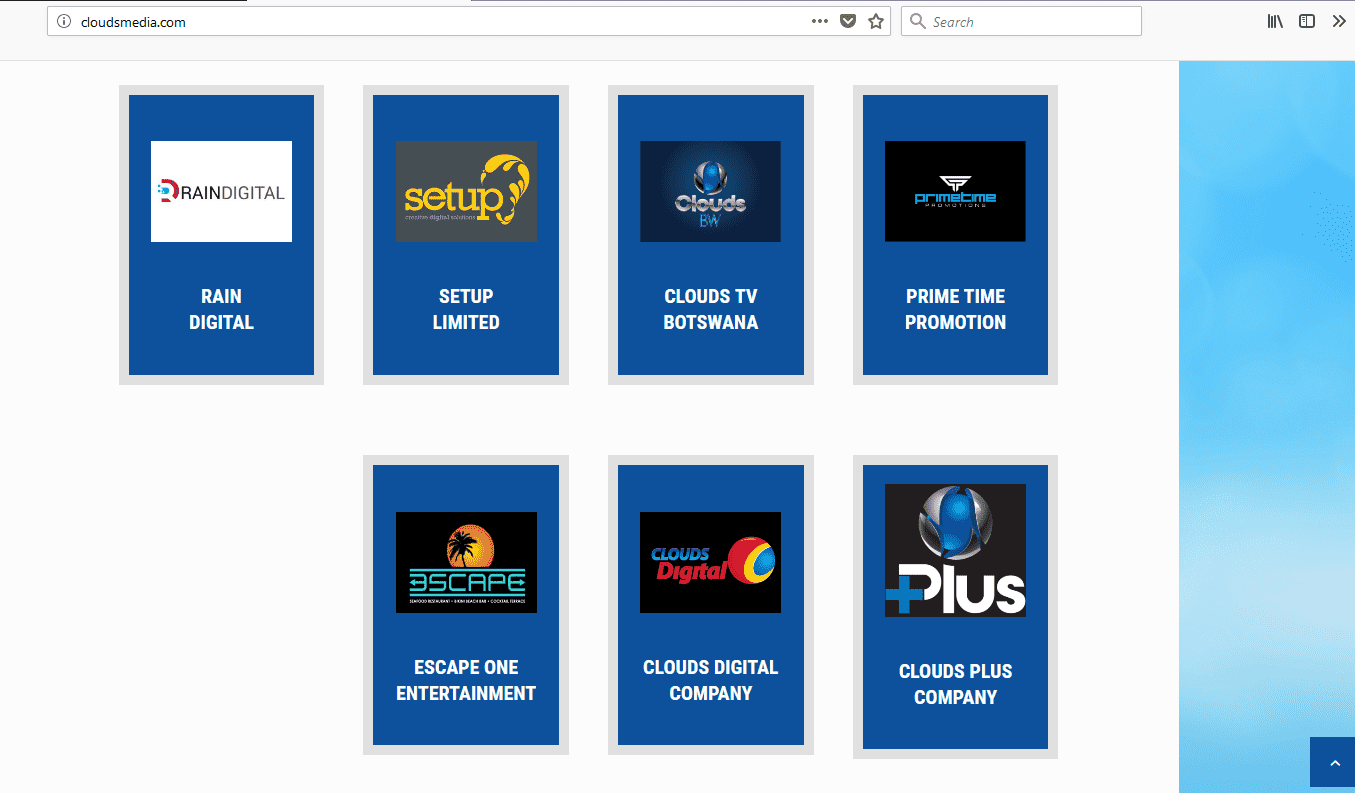Click into the Search box

click(1021, 21)
